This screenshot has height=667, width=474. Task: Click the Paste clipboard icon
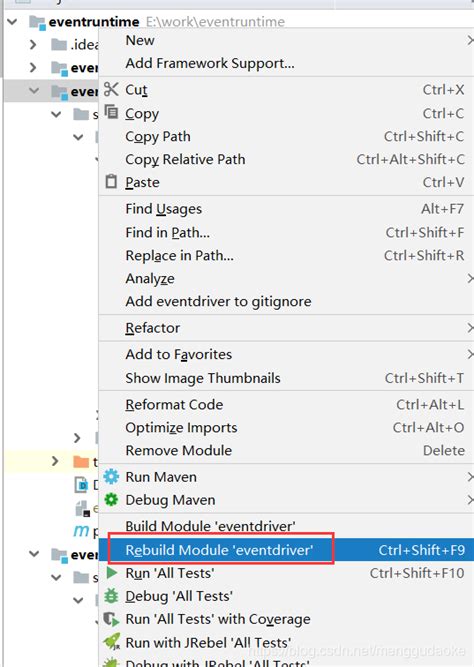pyautogui.click(x=111, y=182)
